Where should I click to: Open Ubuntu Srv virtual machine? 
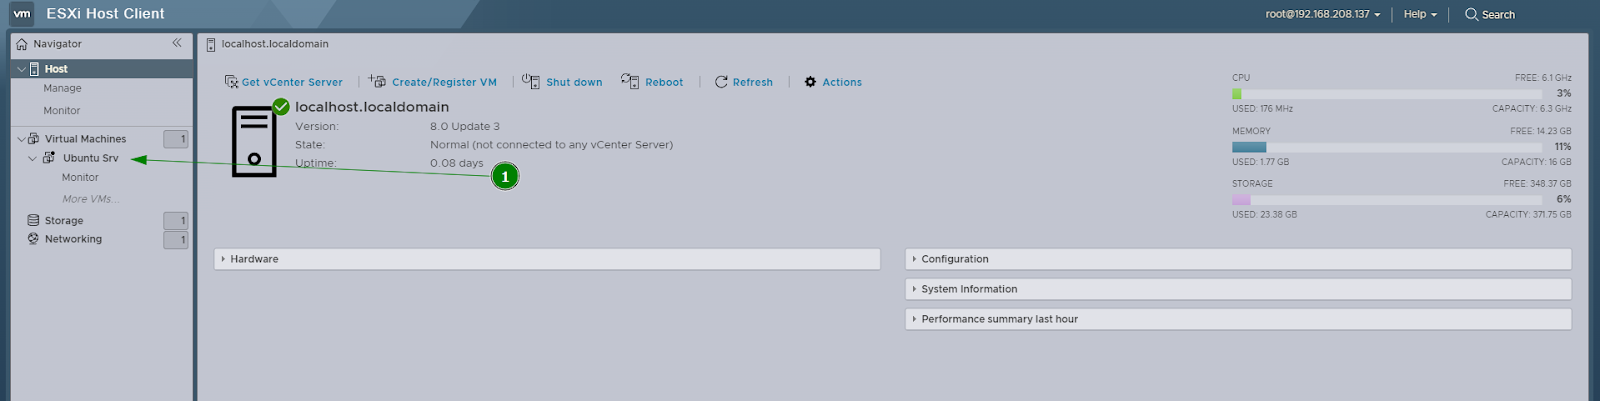pyautogui.click(x=90, y=158)
